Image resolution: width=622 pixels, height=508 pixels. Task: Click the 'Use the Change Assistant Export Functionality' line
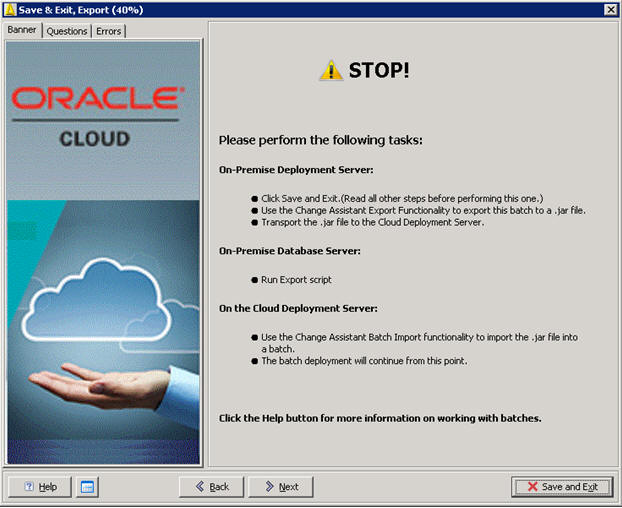pyautogui.click(x=423, y=211)
